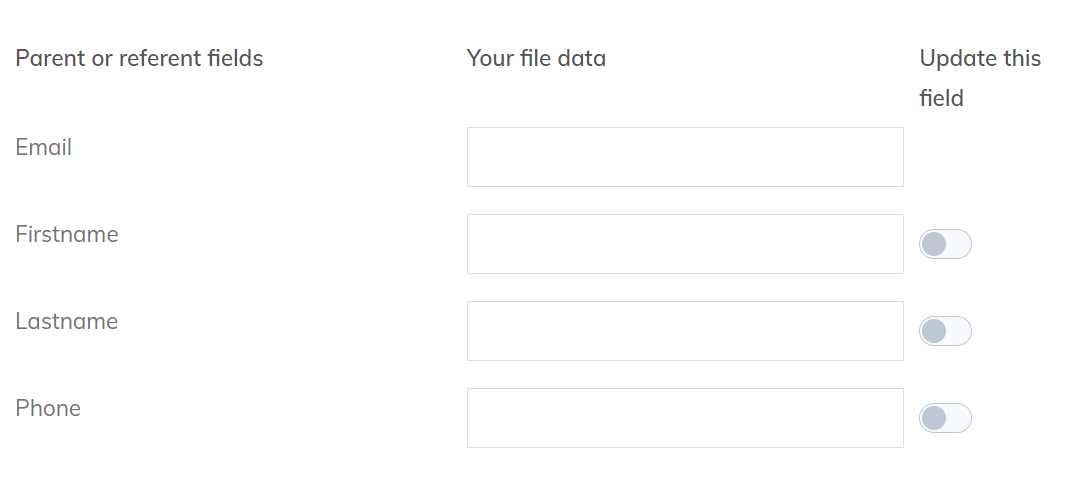The image size is (1081, 500).
Task: Click the Email file data input
Action: pyautogui.click(x=685, y=157)
